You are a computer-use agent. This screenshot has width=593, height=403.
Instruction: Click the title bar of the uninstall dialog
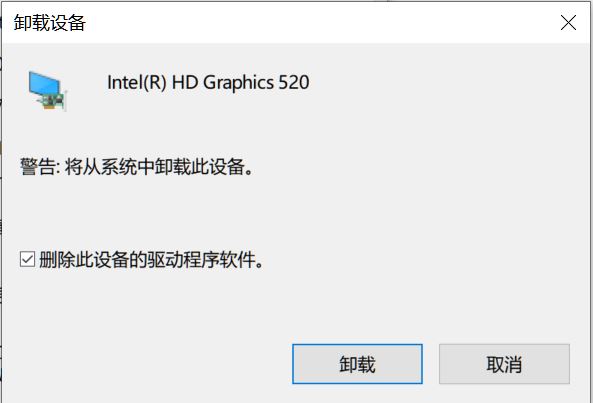coord(296,23)
